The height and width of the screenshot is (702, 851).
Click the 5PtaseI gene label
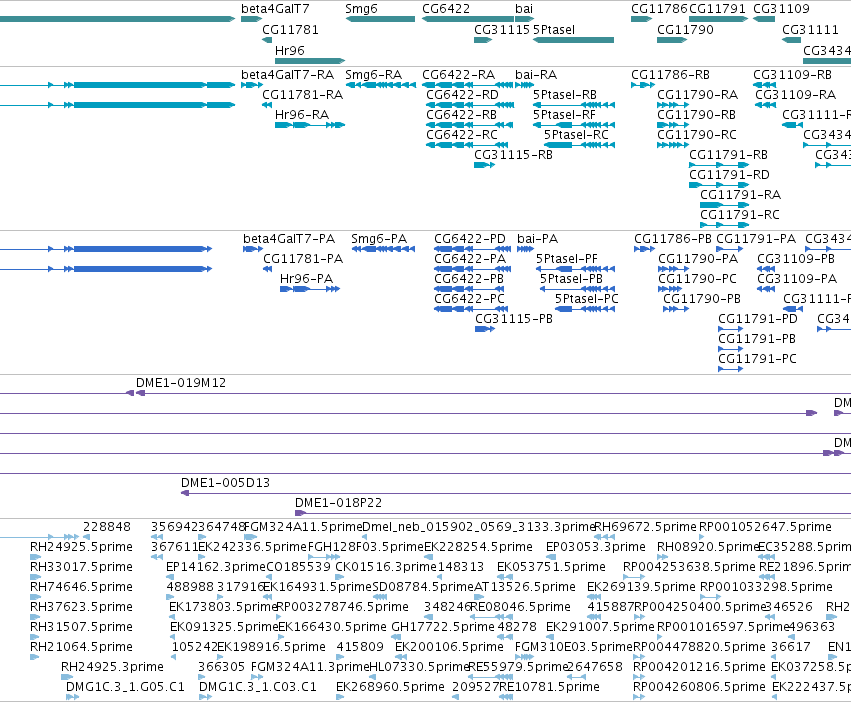(x=554, y=30)
